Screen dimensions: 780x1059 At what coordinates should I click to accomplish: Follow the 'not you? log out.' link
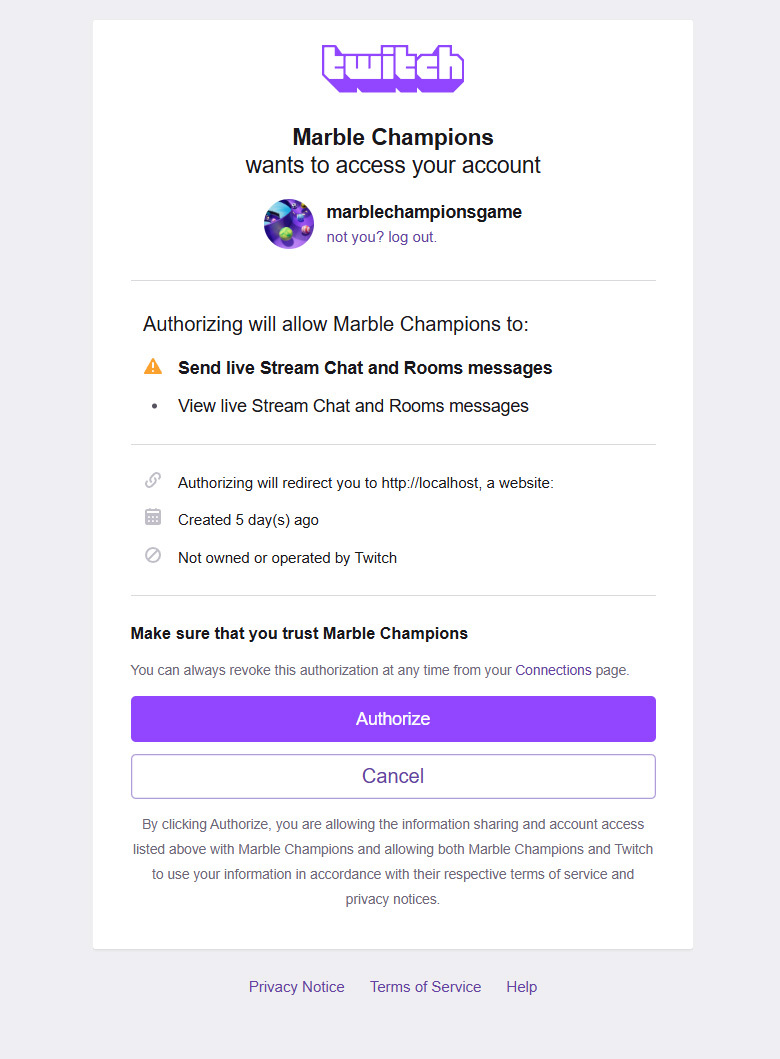(382, 237)
